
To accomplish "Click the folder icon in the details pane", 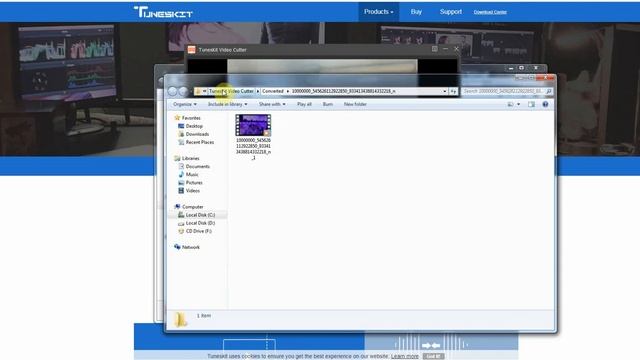I will click(x=180, y=320).
